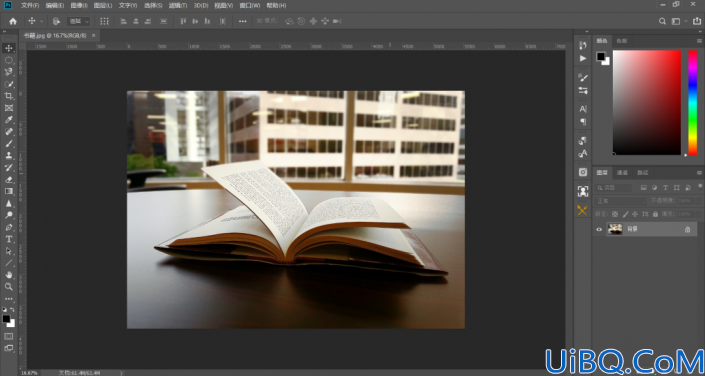The height and width of the screenshot is (376, 705).
Task: Open the 图像(I) menu
Action: pos(79,5)
